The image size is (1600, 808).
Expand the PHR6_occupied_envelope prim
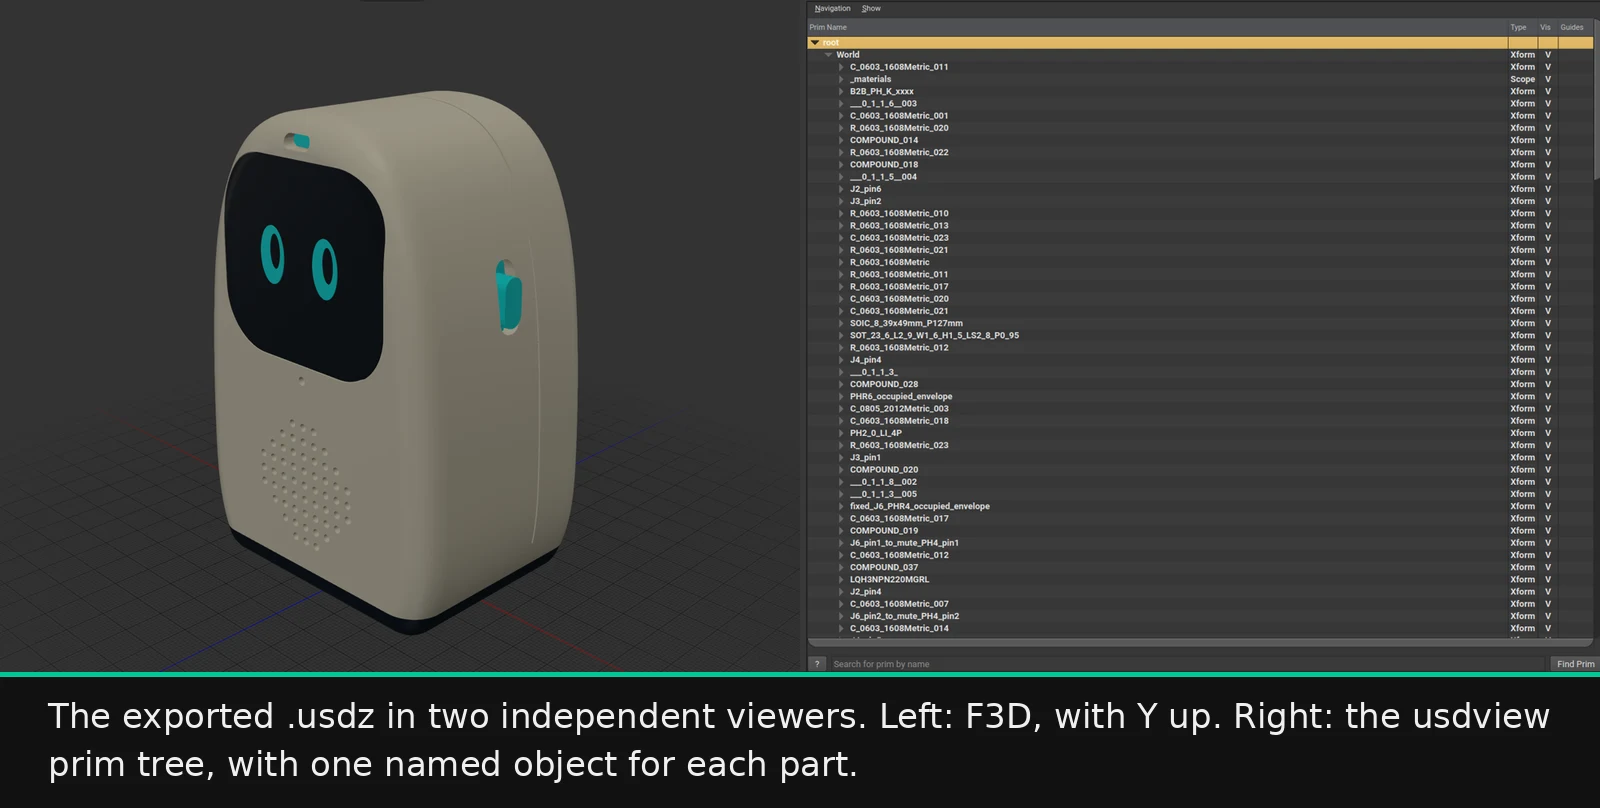841,396
